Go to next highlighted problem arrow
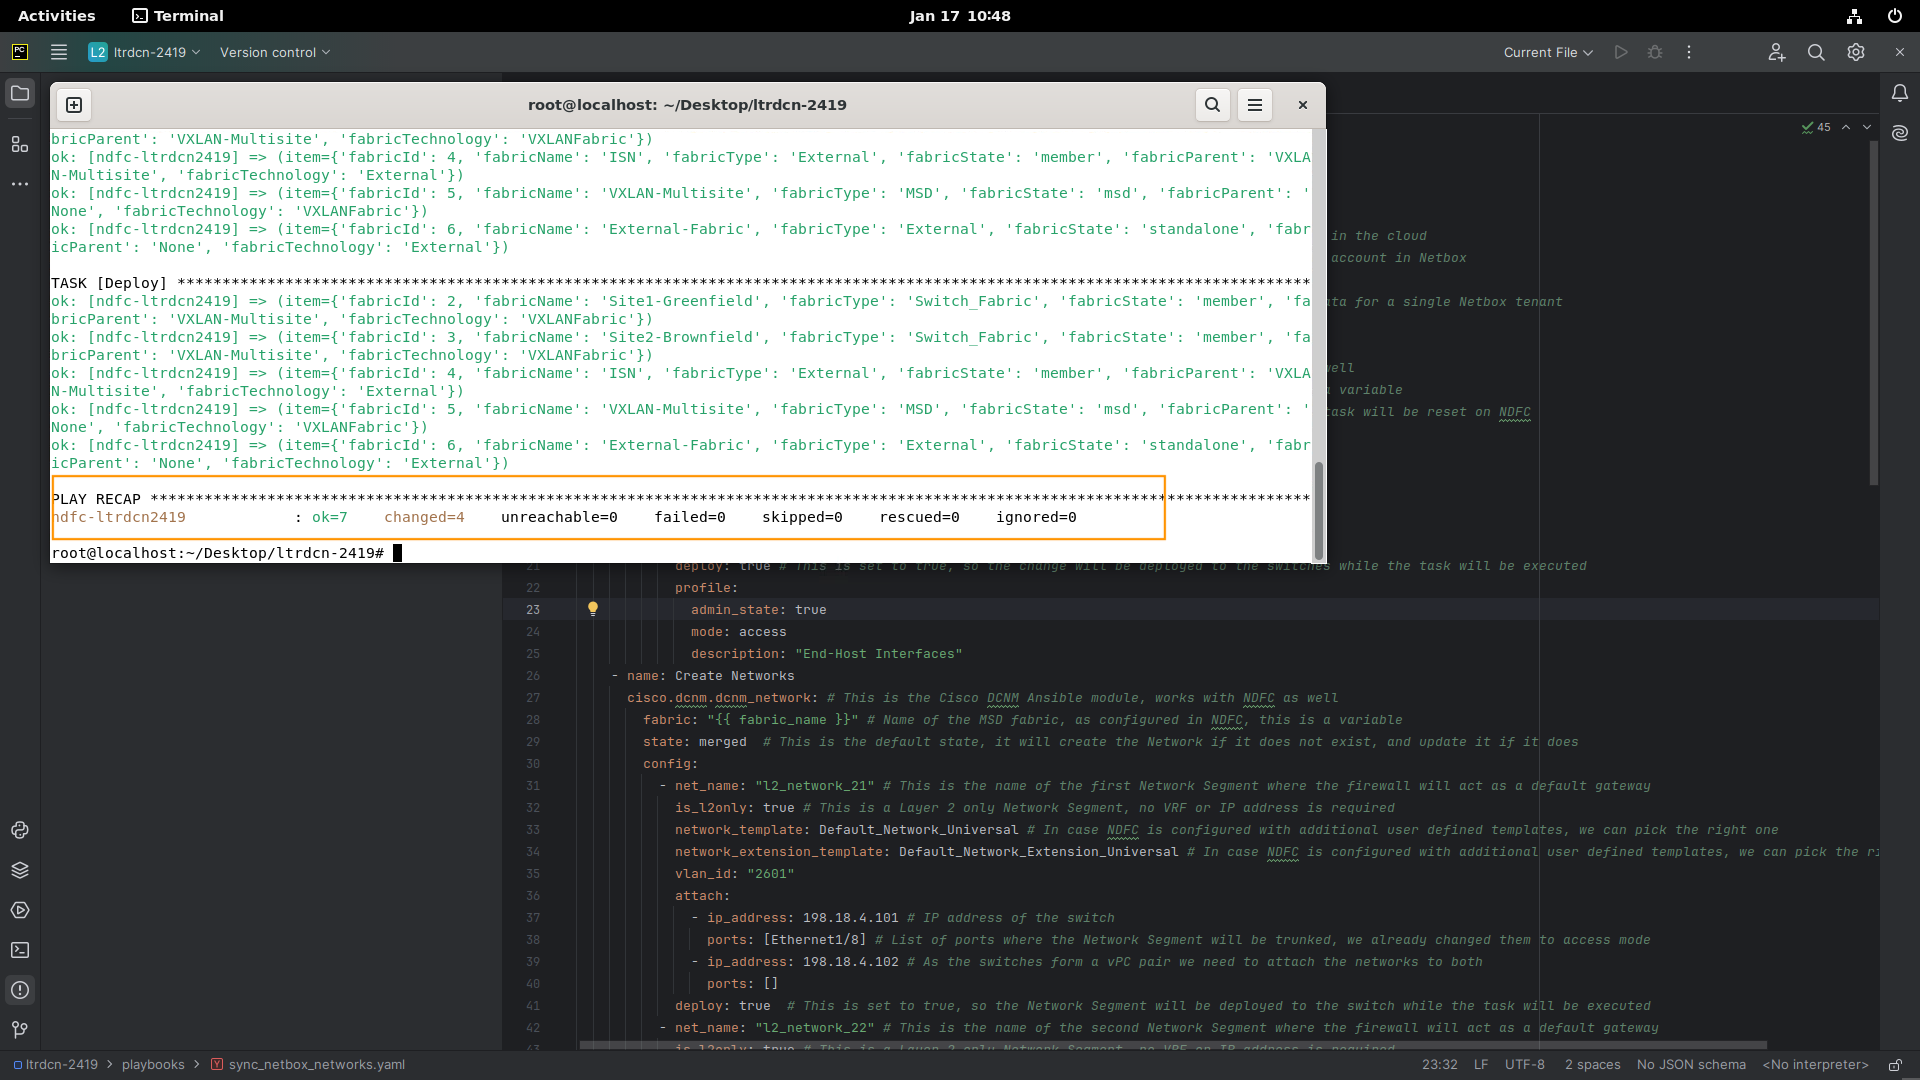 [x=1867, y=127]
